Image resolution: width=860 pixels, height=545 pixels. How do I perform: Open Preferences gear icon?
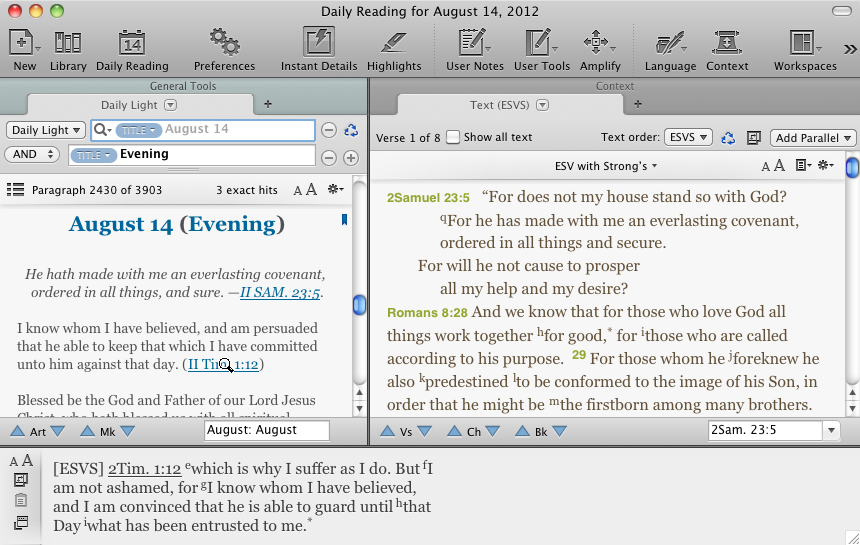224,44
